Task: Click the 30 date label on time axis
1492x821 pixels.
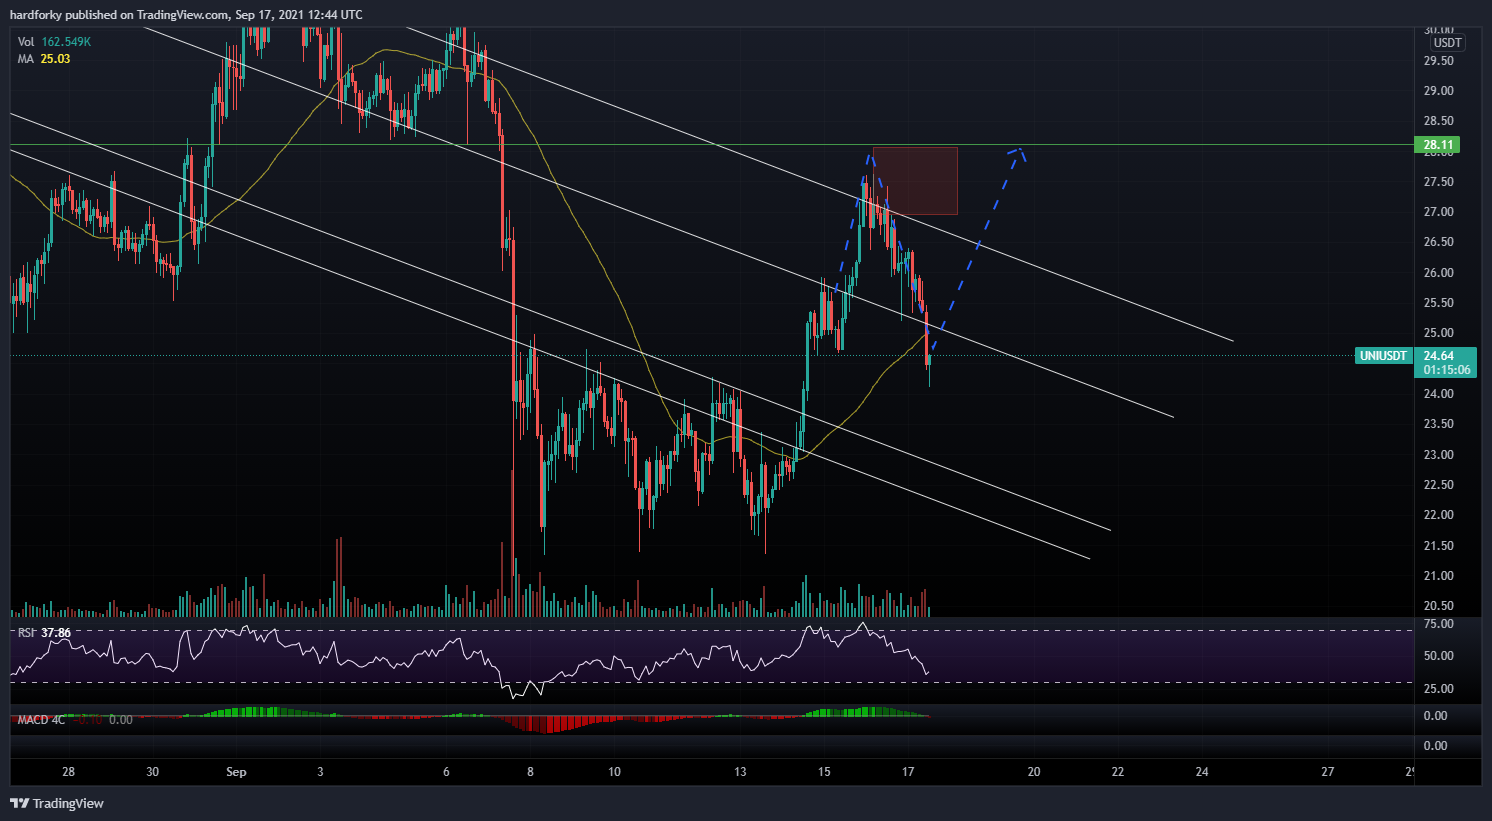Action: [152, 772]
